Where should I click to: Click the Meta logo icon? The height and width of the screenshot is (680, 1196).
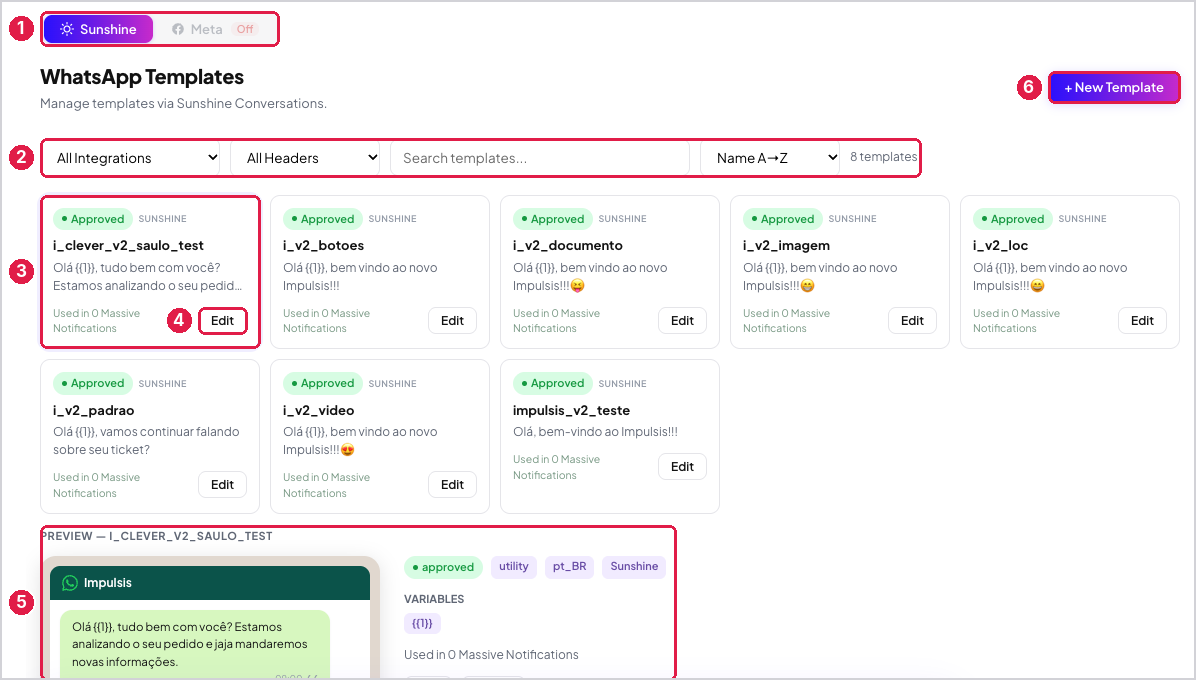(178, 29)
